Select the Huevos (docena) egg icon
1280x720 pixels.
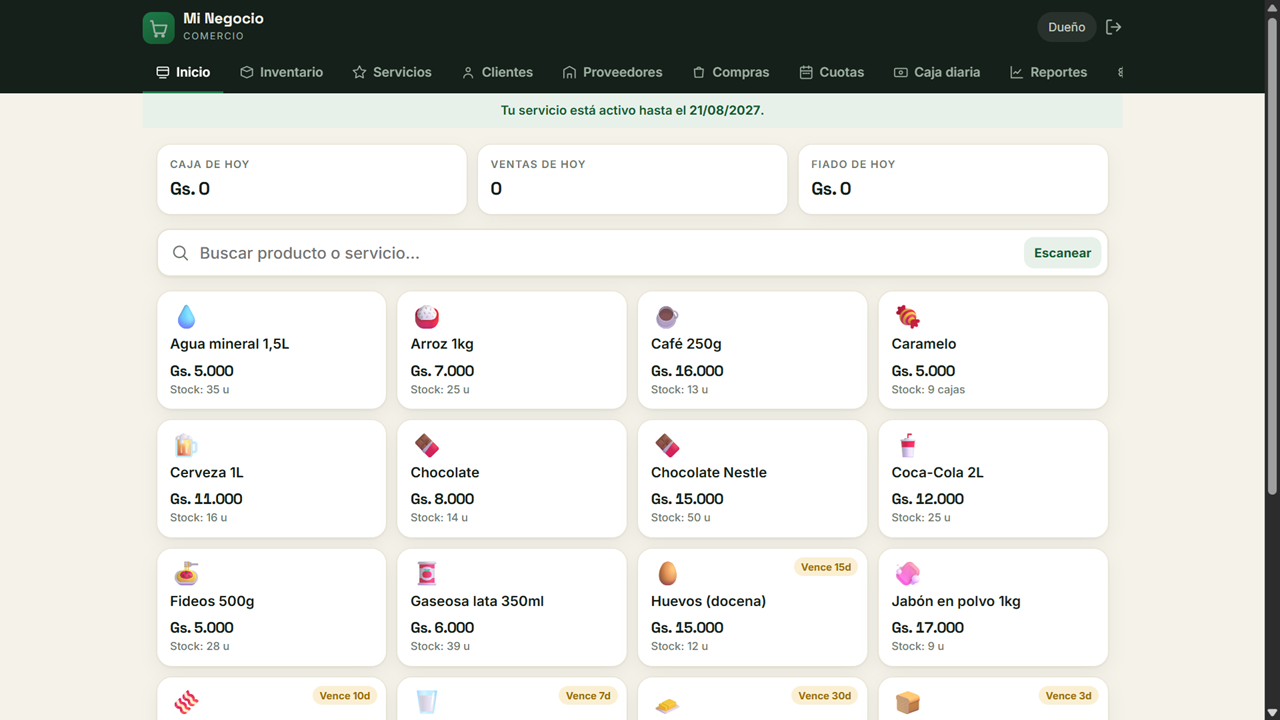tap(667, 574)
